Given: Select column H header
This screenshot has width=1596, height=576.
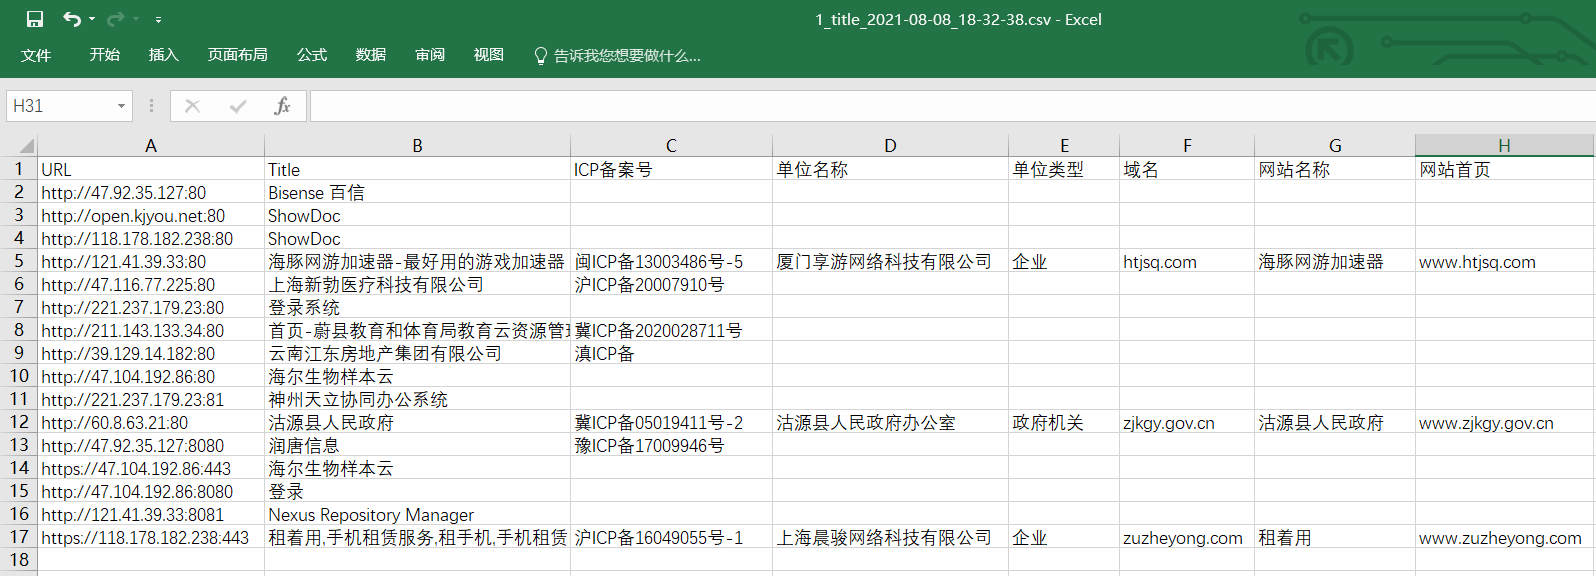Looking at the screenshot, I should (x=1504, y=145).
